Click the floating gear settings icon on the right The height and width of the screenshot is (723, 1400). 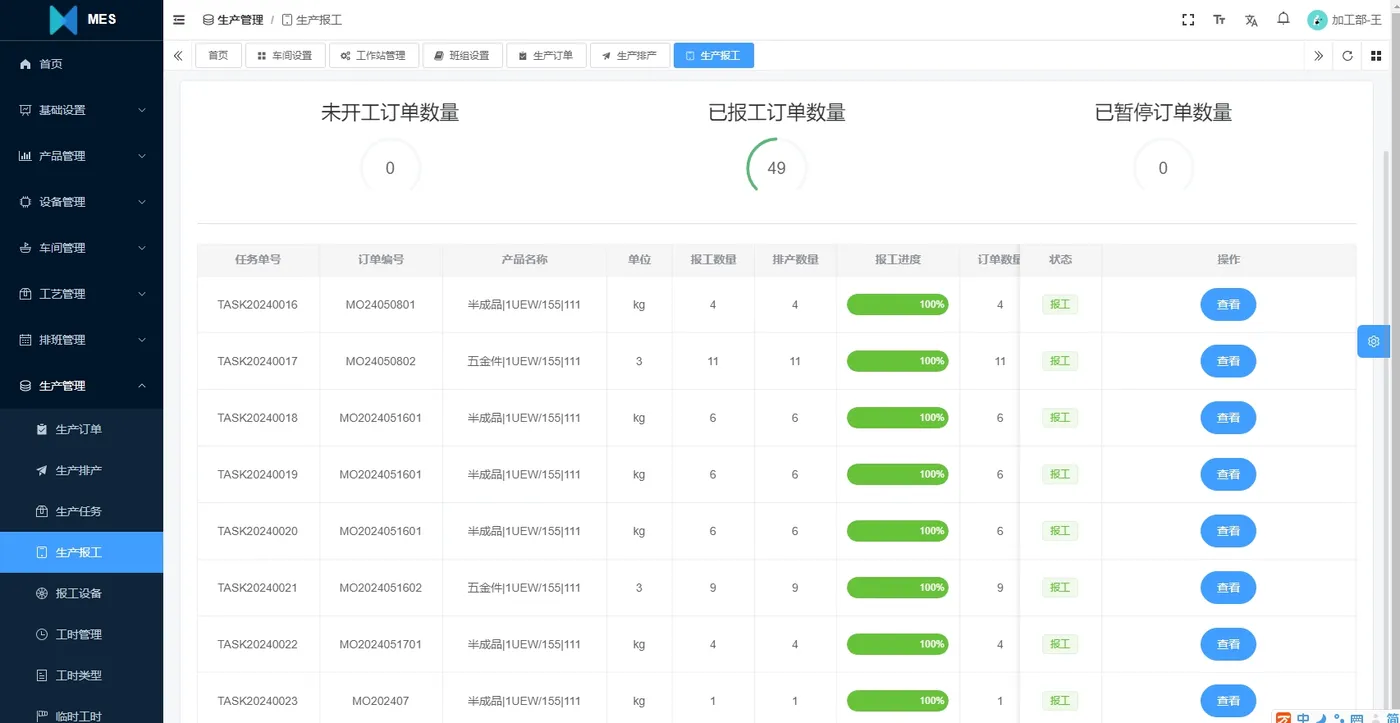(x=1373, y=341)
